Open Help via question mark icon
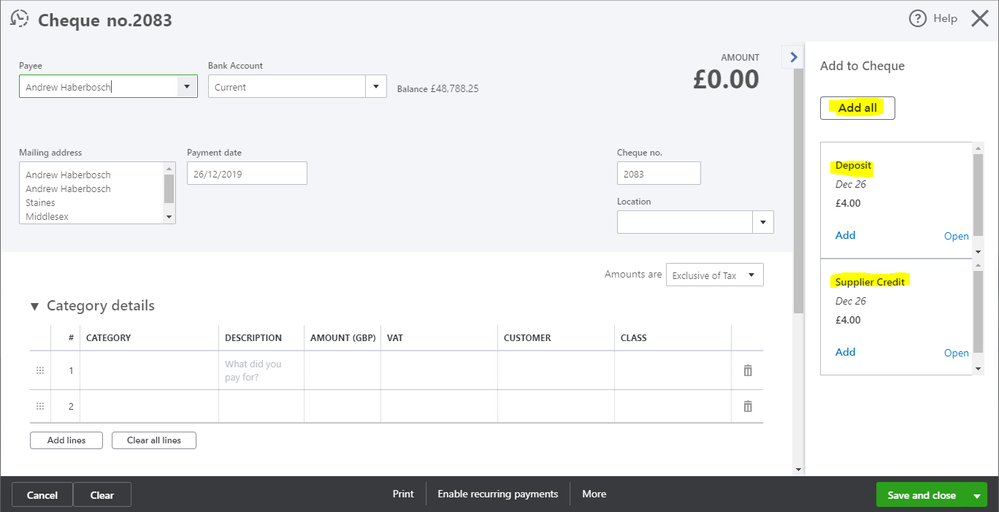The image size is (999, 512). tap(917, 19)
